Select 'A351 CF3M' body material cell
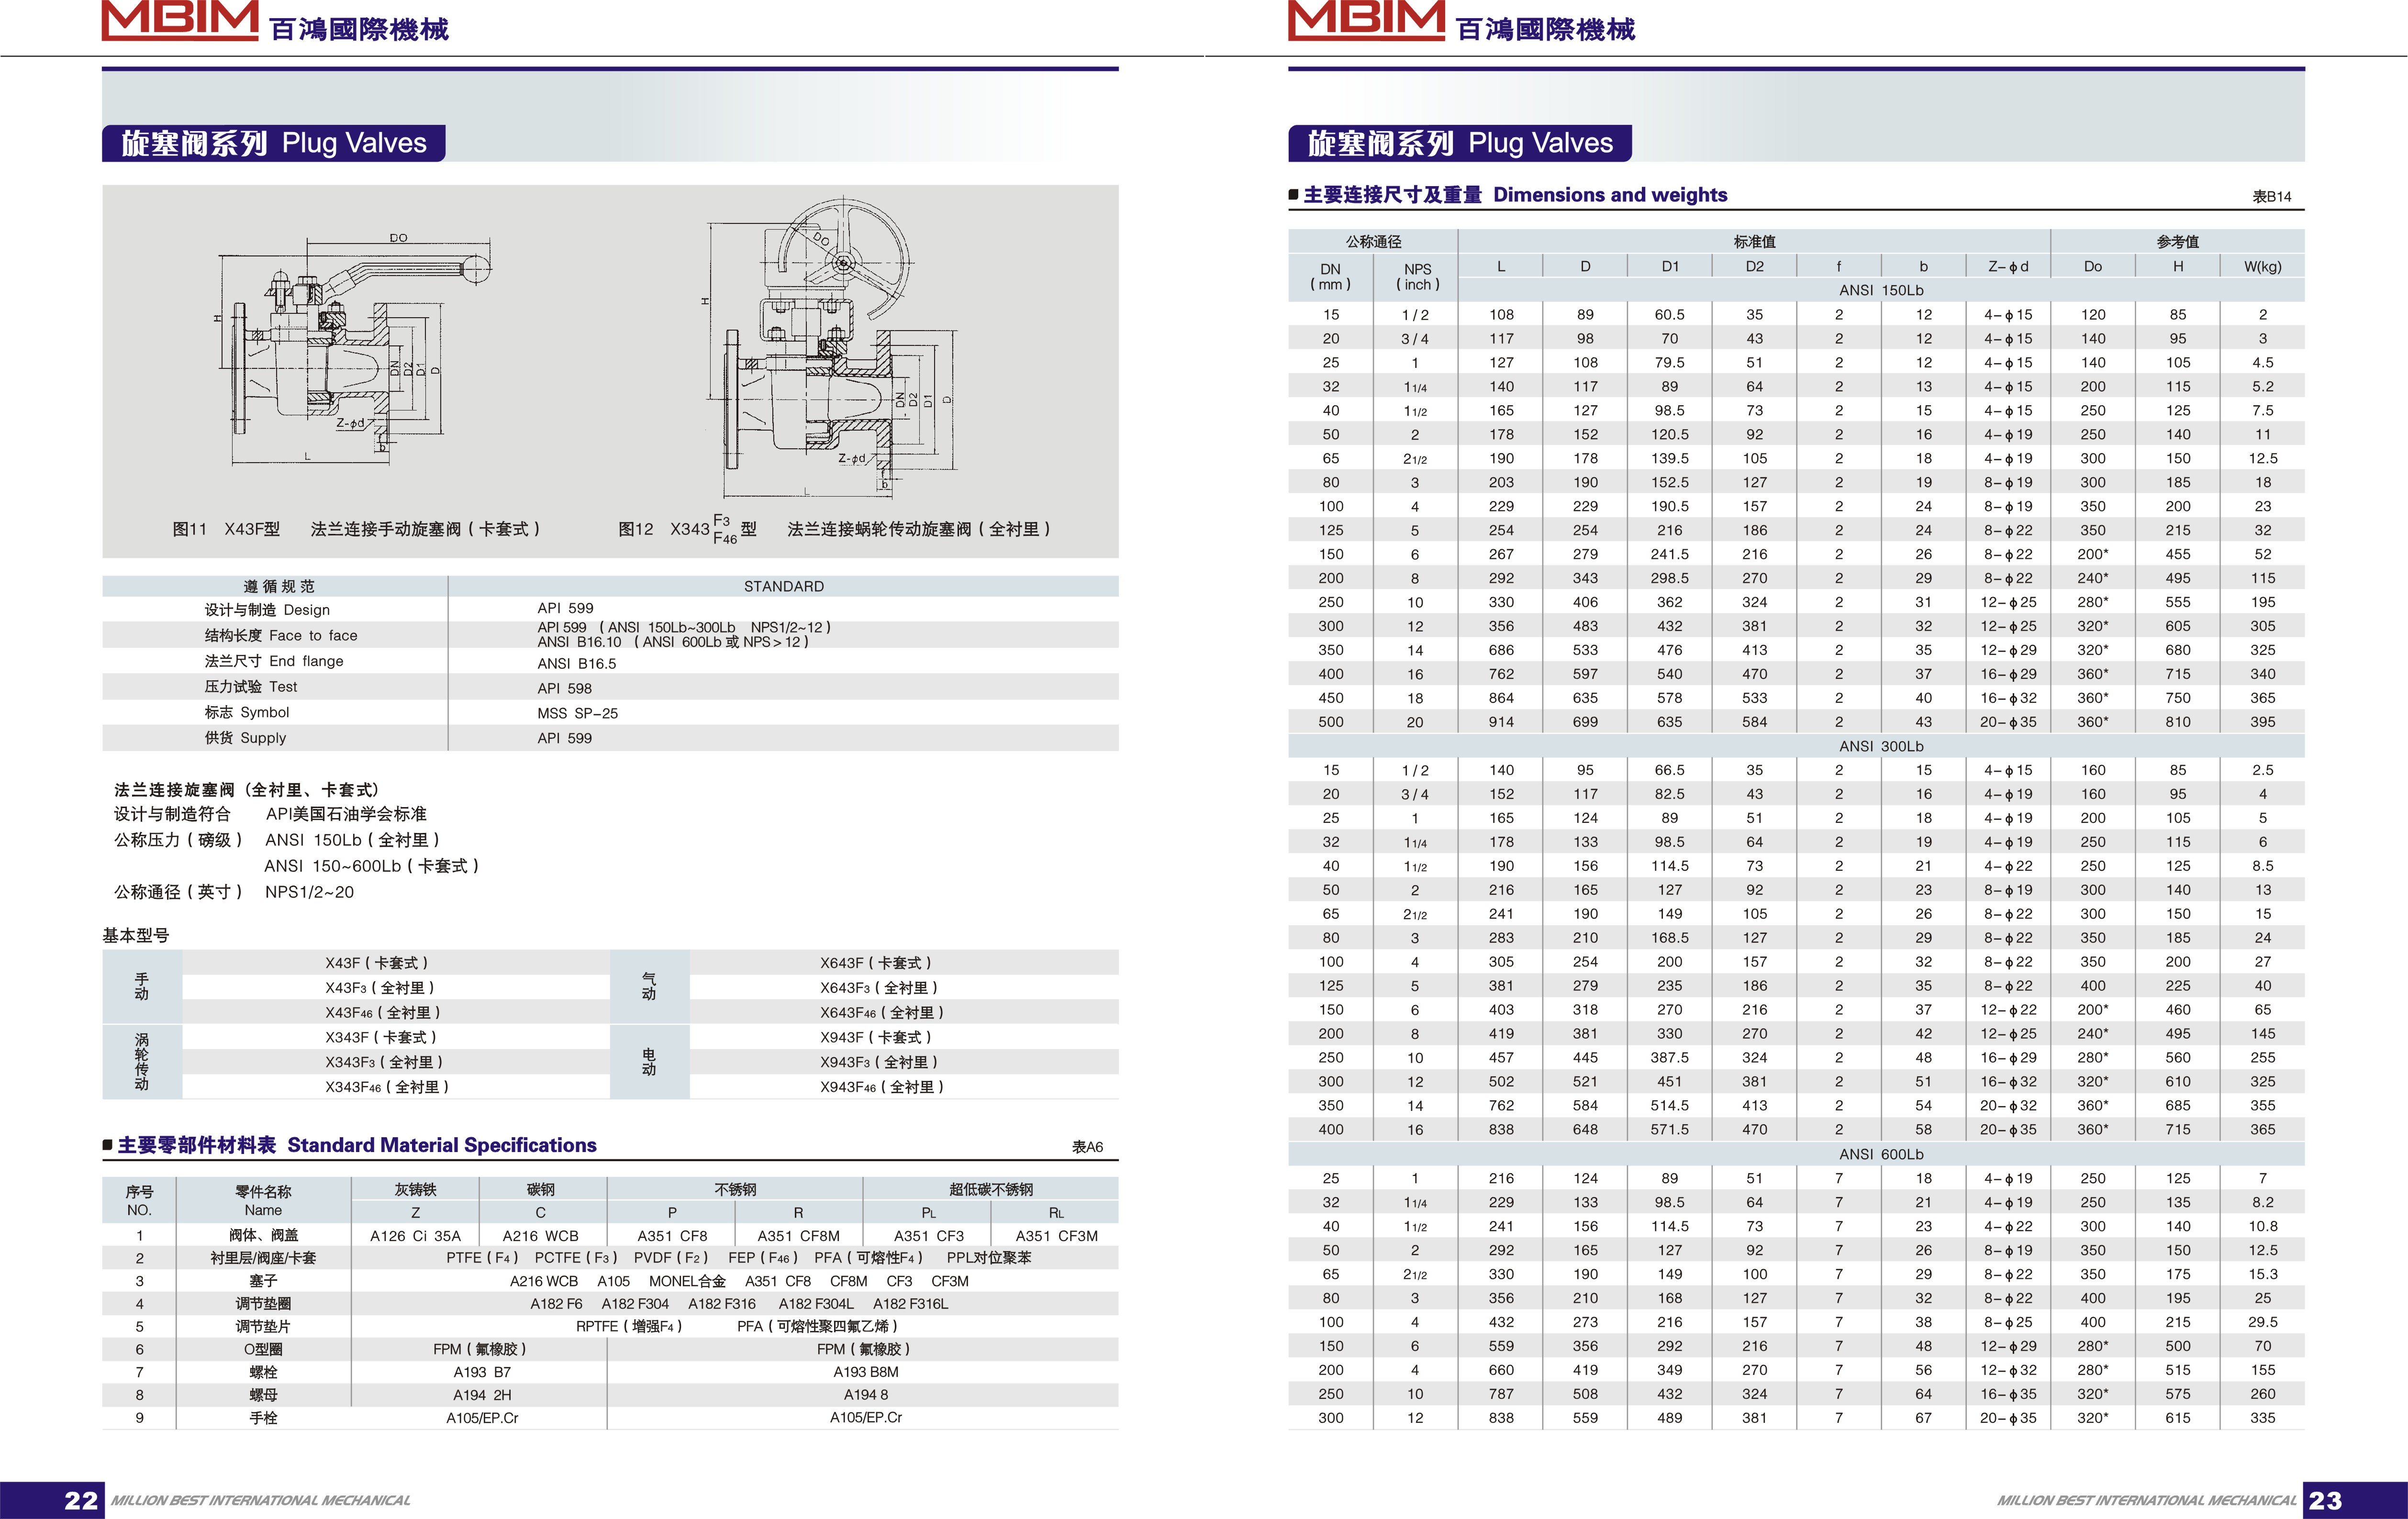Screen dimensions: 2408x1519 (1056, 1236)
